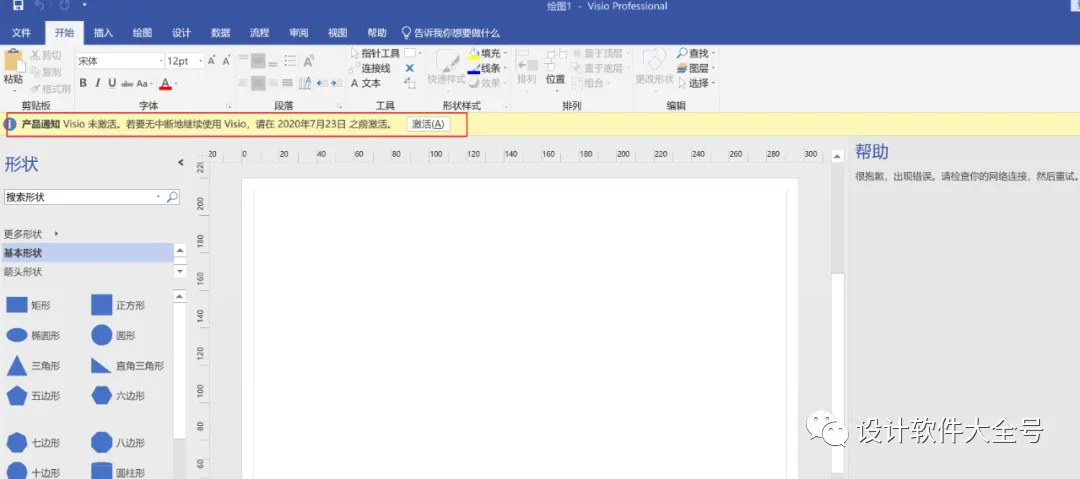Click the Save icon in title bar
Screen dimensions: 1080x479
click(x=18, y=6)
